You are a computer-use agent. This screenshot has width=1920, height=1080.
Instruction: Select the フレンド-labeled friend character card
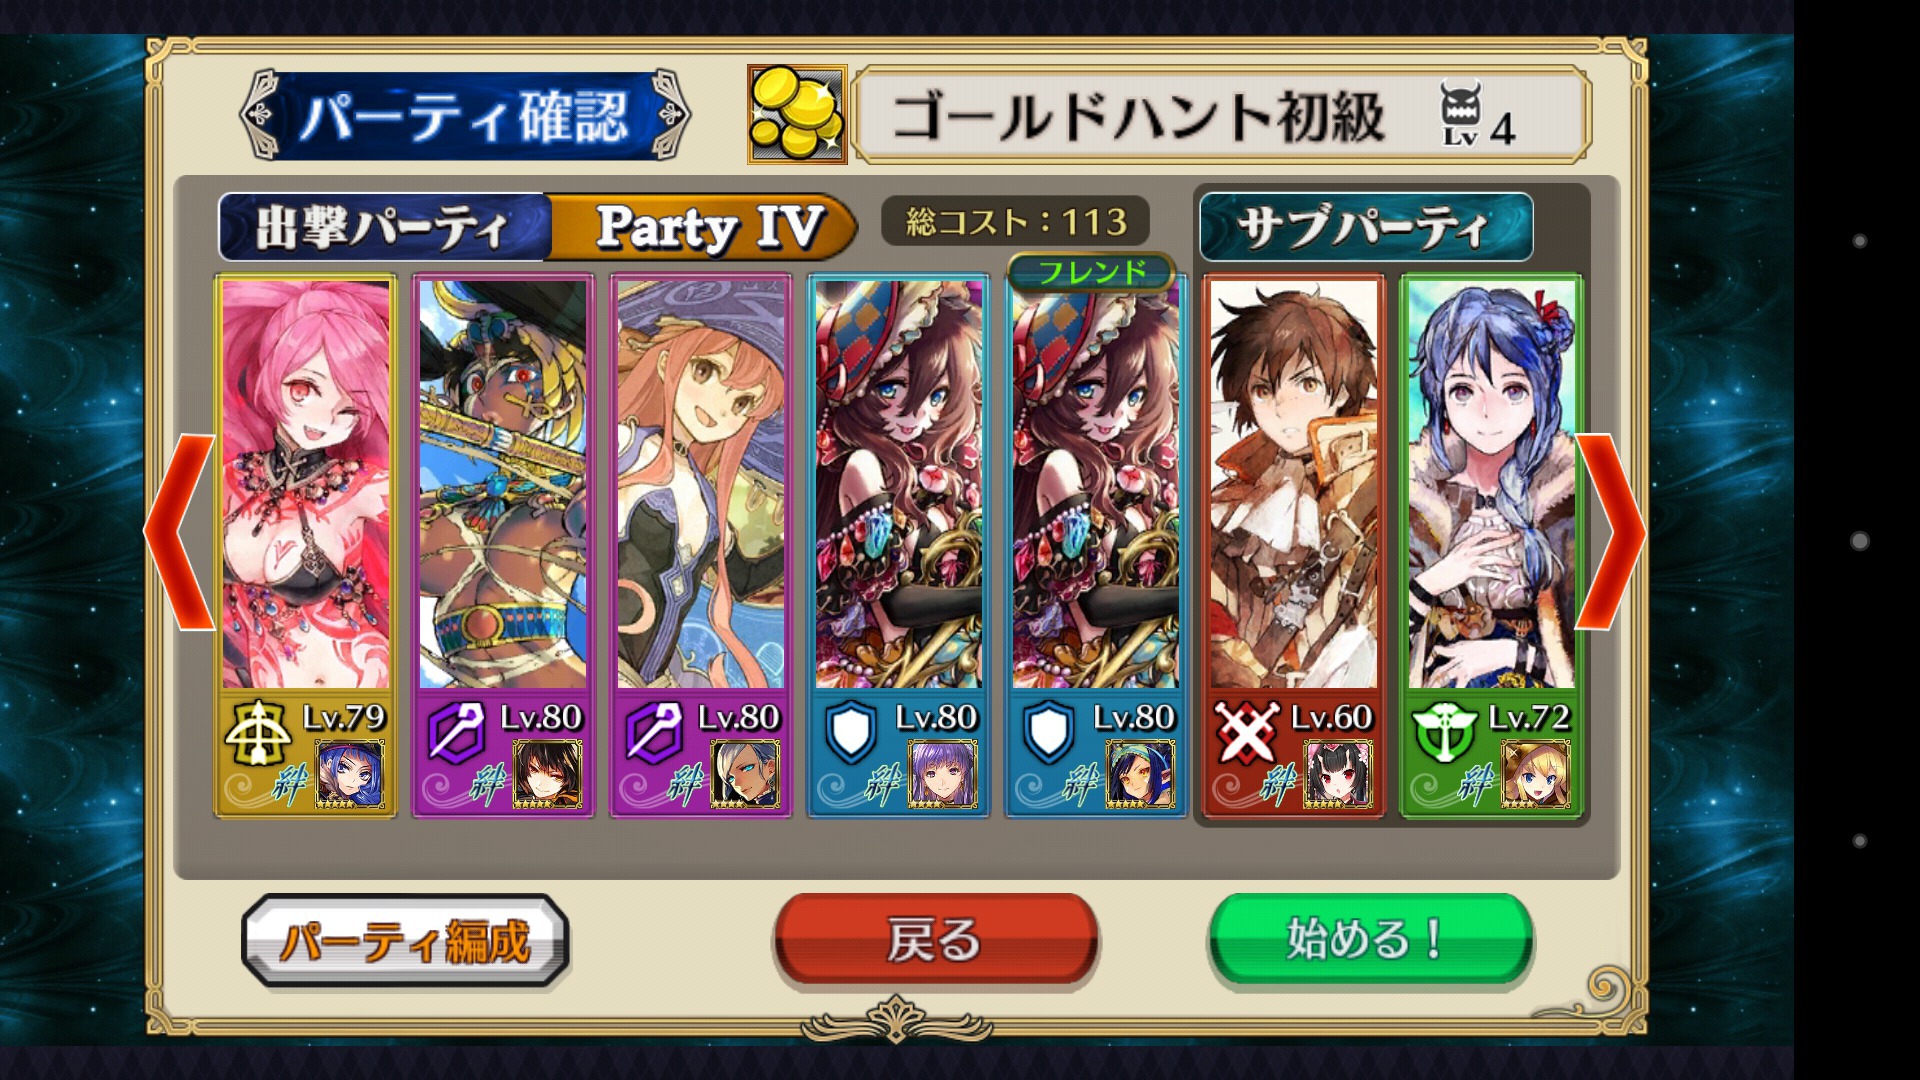pos(1096,545)
